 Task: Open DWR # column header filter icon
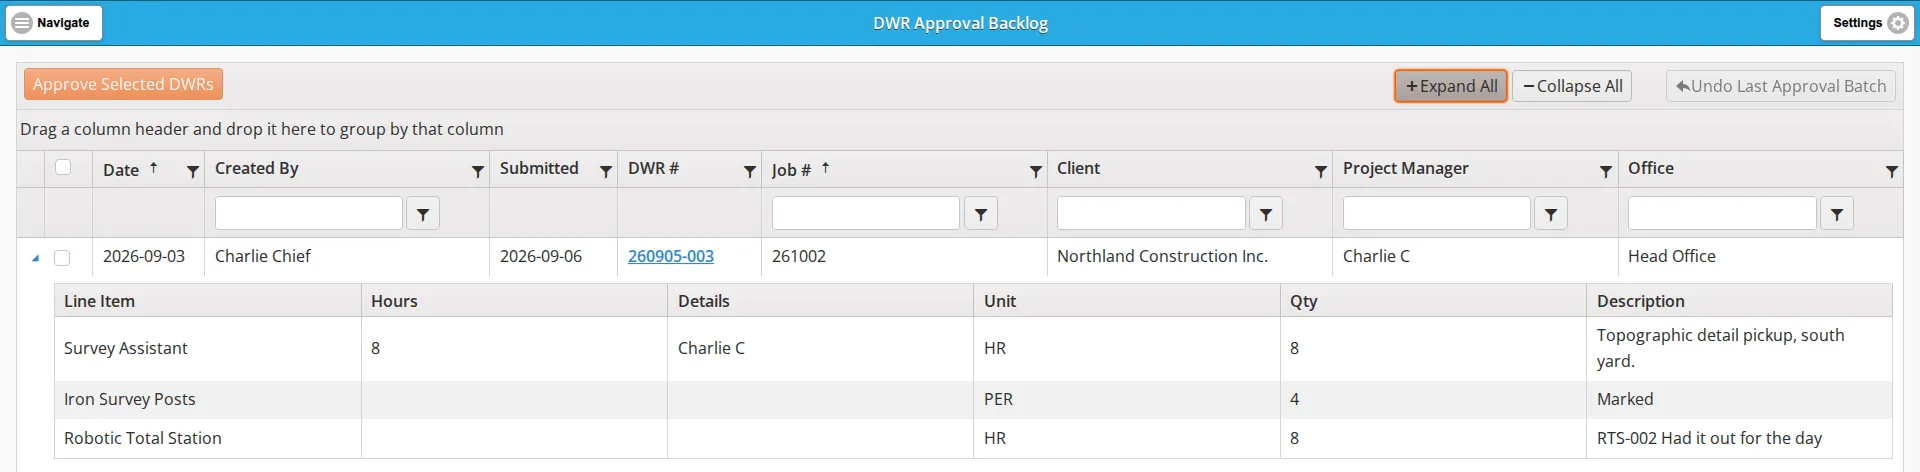click(x=750, y=171)
